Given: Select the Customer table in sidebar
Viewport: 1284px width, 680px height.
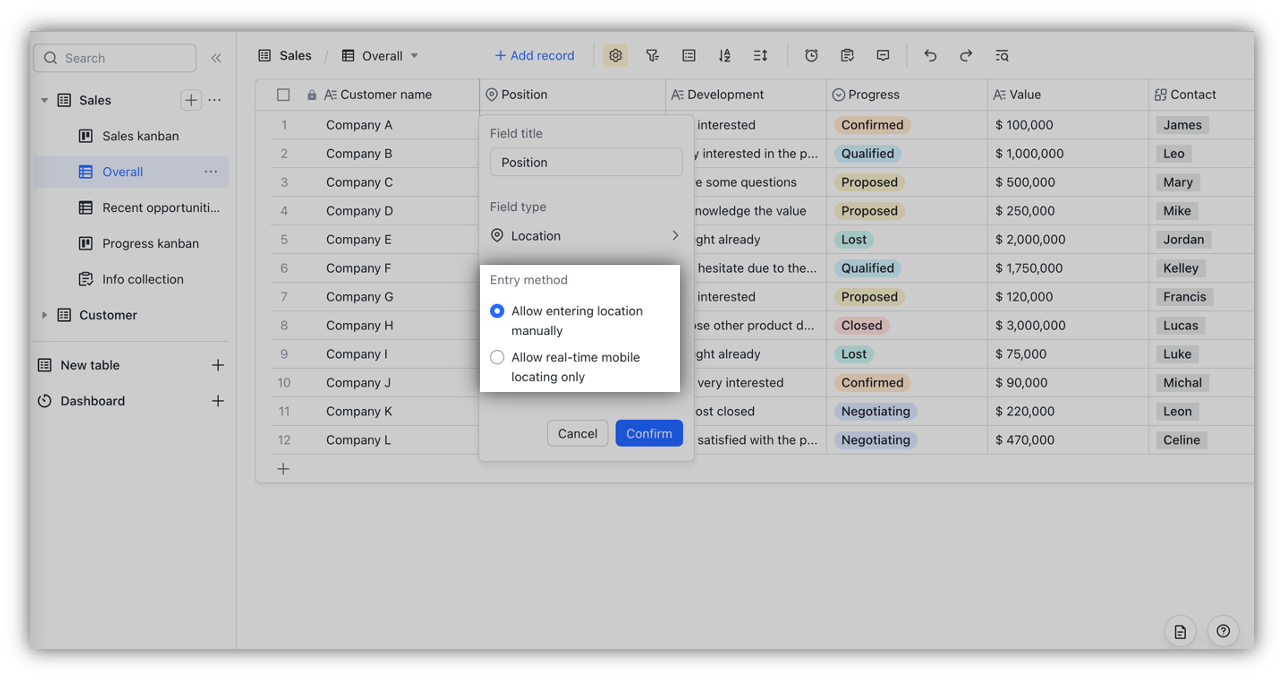Looking at the screenshot, I should point(108,315).
